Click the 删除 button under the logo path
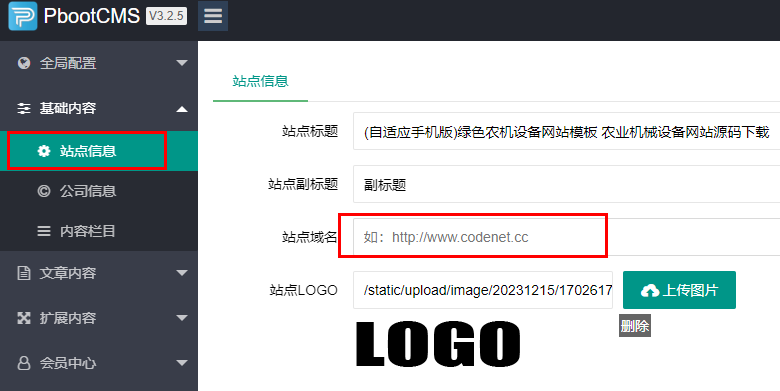 click(635, 326)
